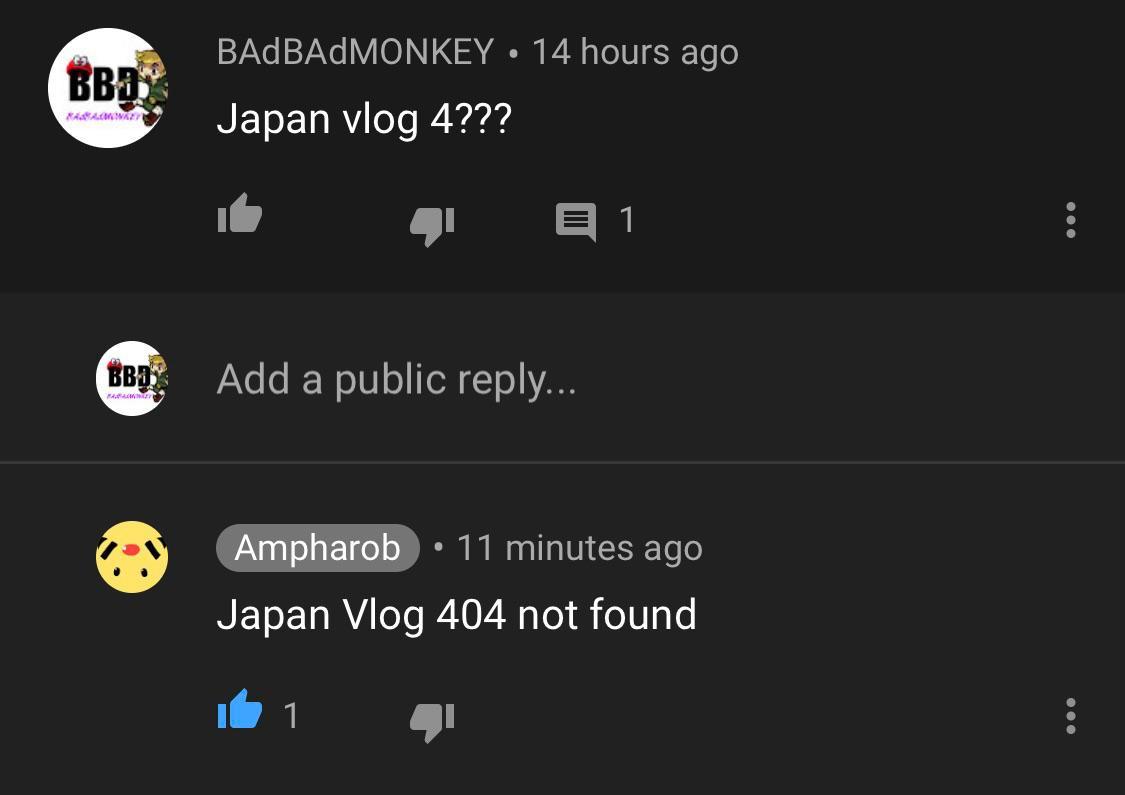
Task: Tap the divider line below the reply box
Action: pyautogui.click(x=562, y=463)
